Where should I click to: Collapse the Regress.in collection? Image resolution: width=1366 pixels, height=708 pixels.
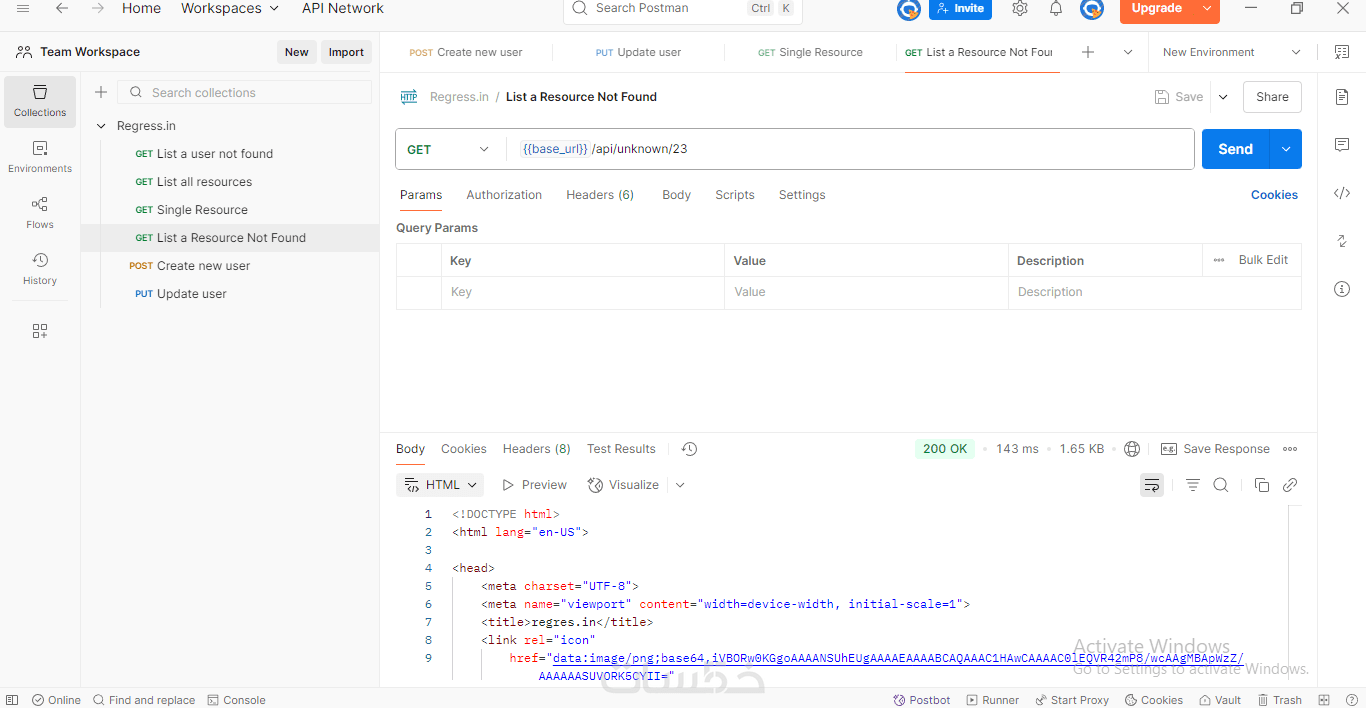[x=101, y=126]
